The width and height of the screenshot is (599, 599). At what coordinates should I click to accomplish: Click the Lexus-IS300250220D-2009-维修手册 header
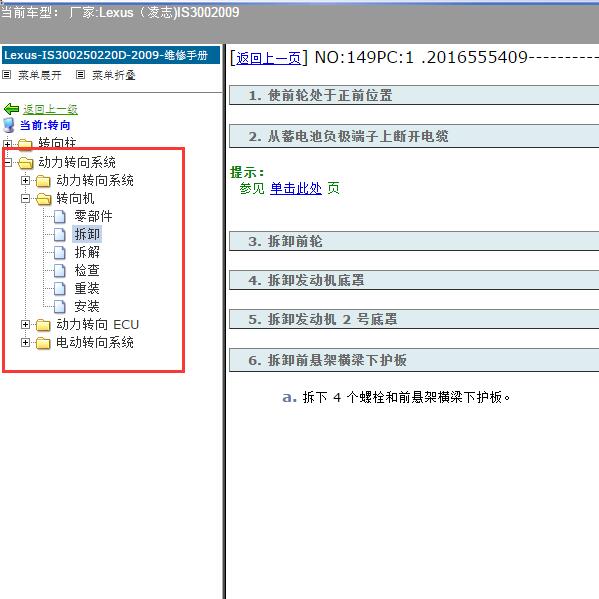point(111,55)
